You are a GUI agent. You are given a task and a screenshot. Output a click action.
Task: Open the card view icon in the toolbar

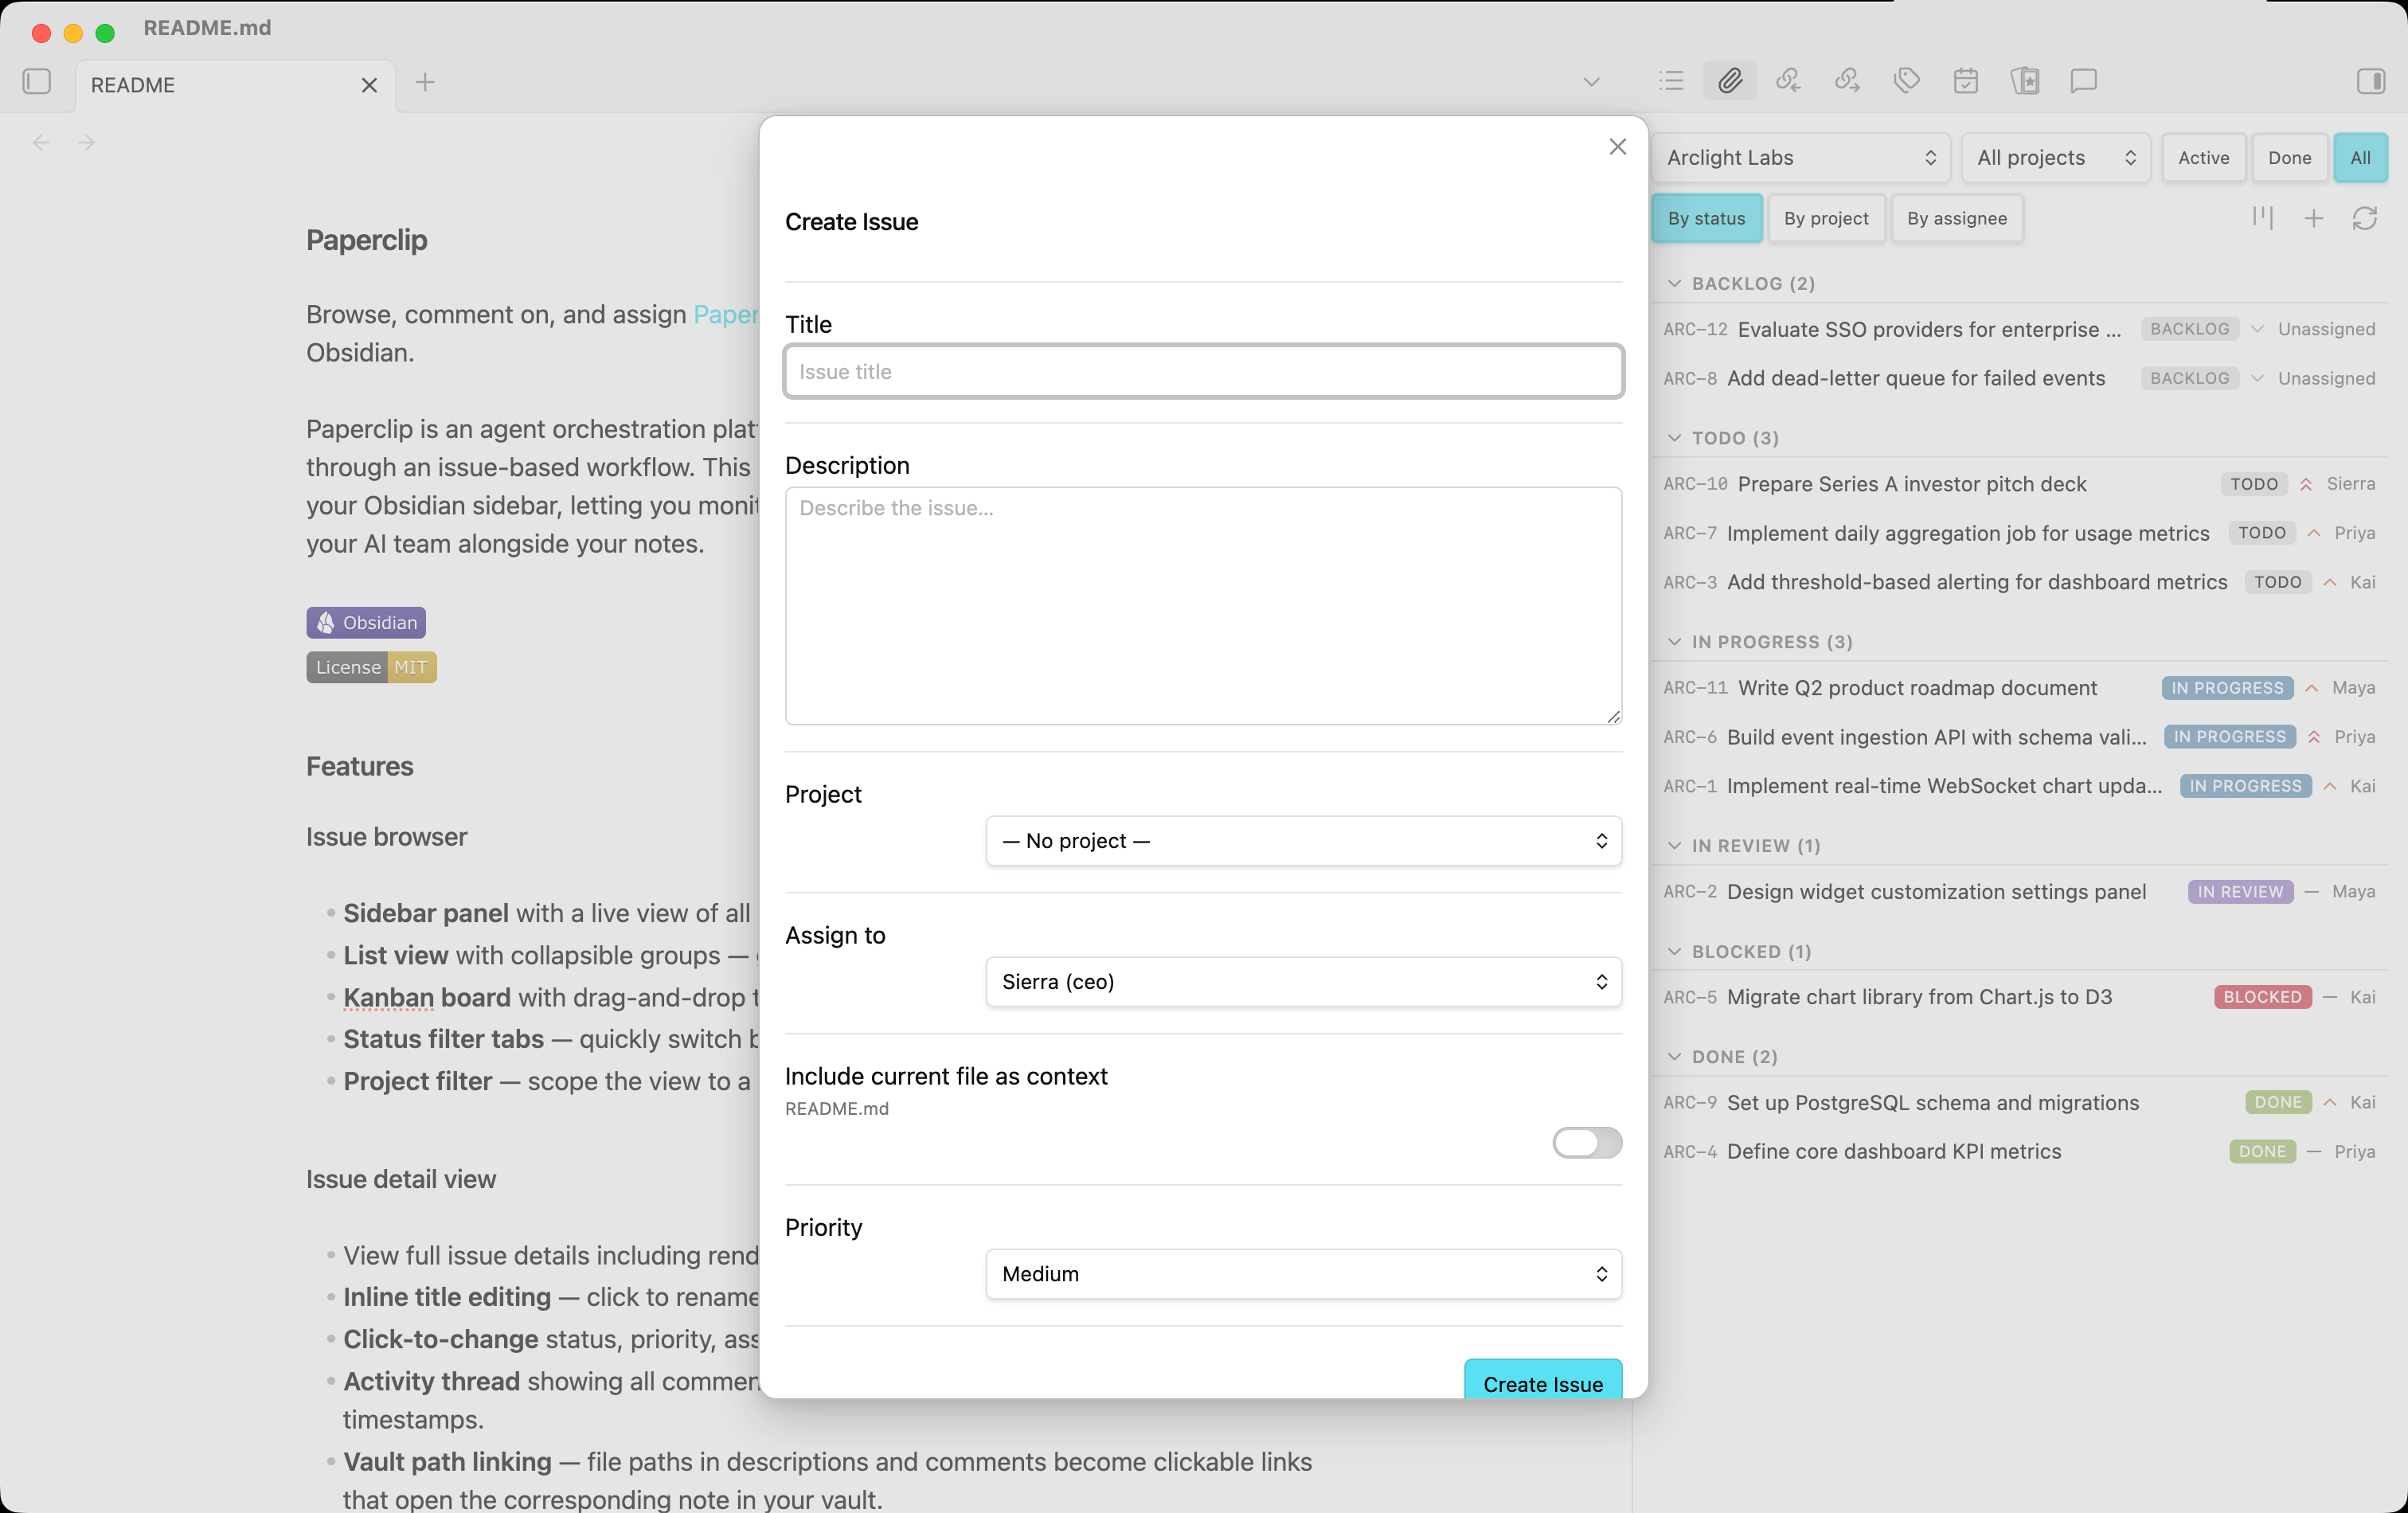(x=2025, y=81)
